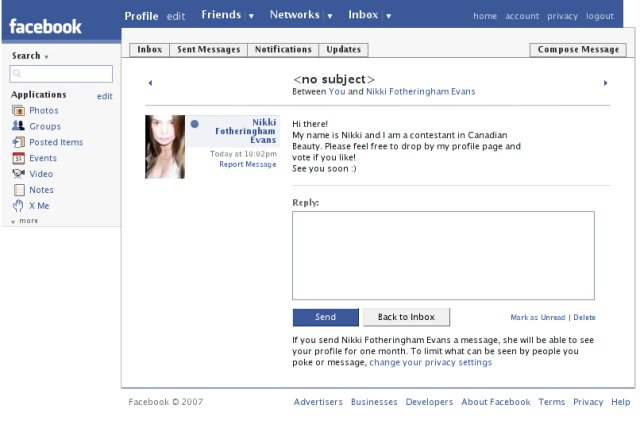
Task: Click the Send button
Action: coord(325,317)
